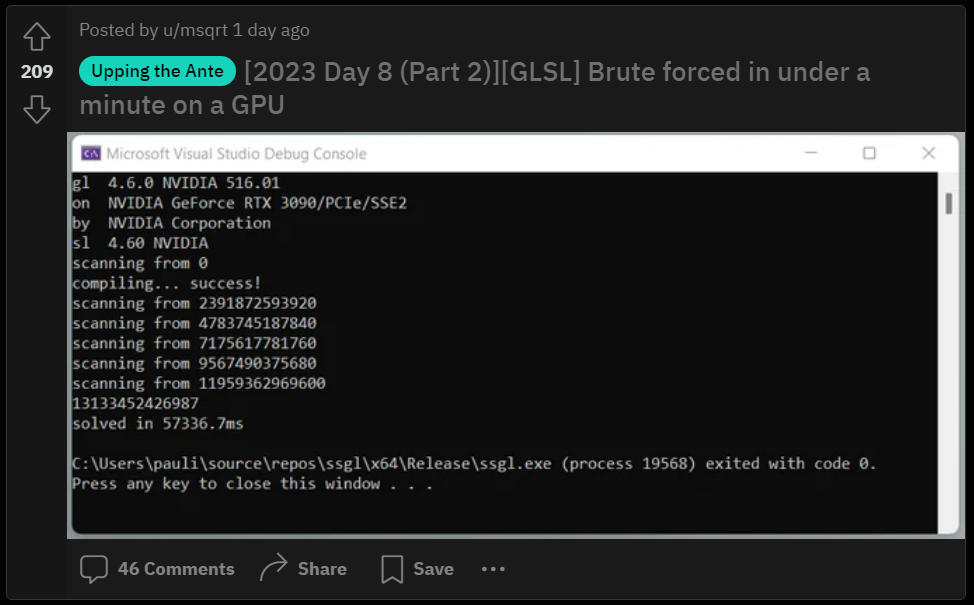Image resolution: width=974 pixels, height=605 pixels.
Task: Click the console scrollbar thumb
Action: (x=948, y=204)
